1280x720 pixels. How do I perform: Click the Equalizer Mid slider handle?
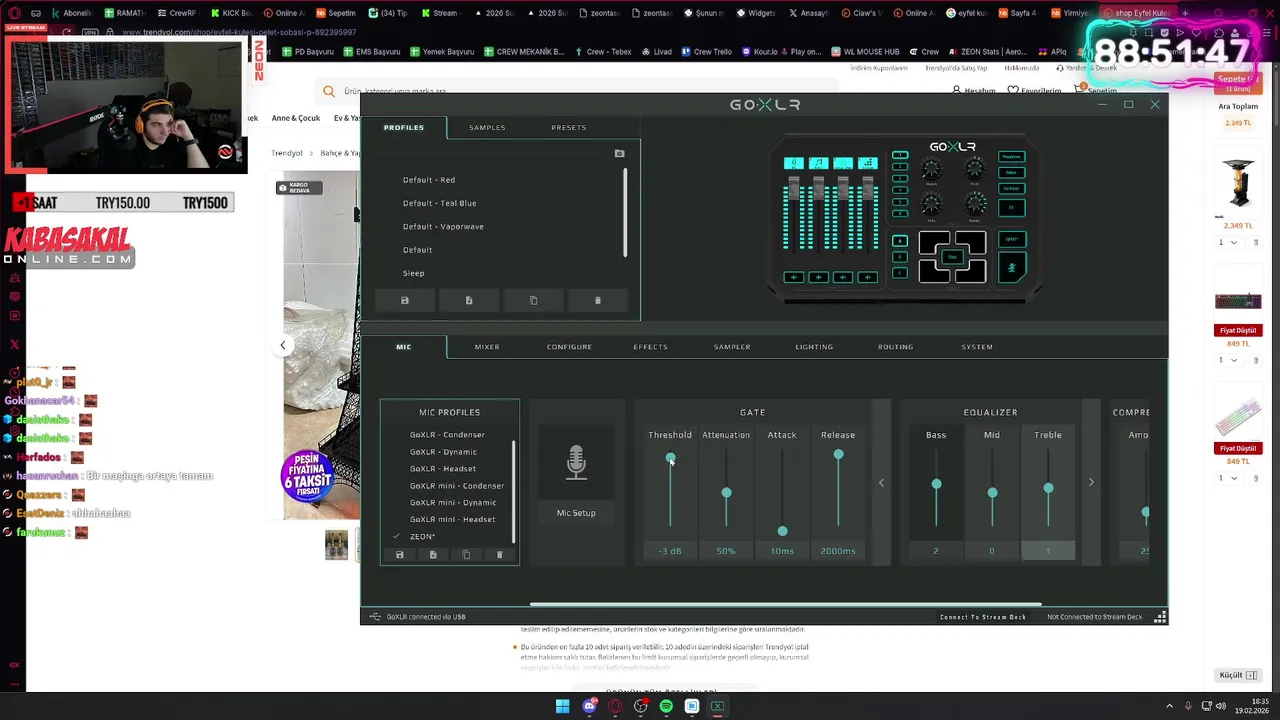[992, 492]
